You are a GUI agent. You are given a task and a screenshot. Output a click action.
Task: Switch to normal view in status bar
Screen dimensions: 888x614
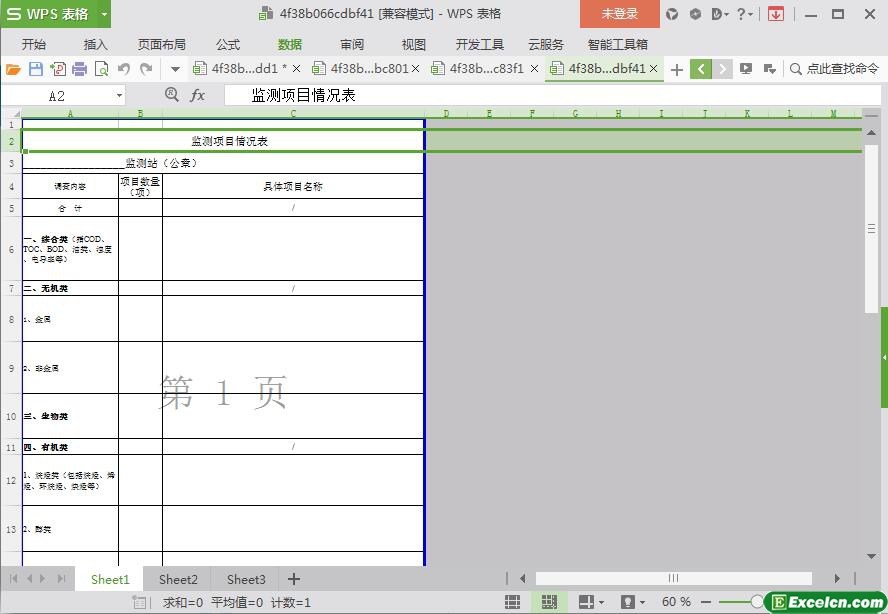click(513, 602)
